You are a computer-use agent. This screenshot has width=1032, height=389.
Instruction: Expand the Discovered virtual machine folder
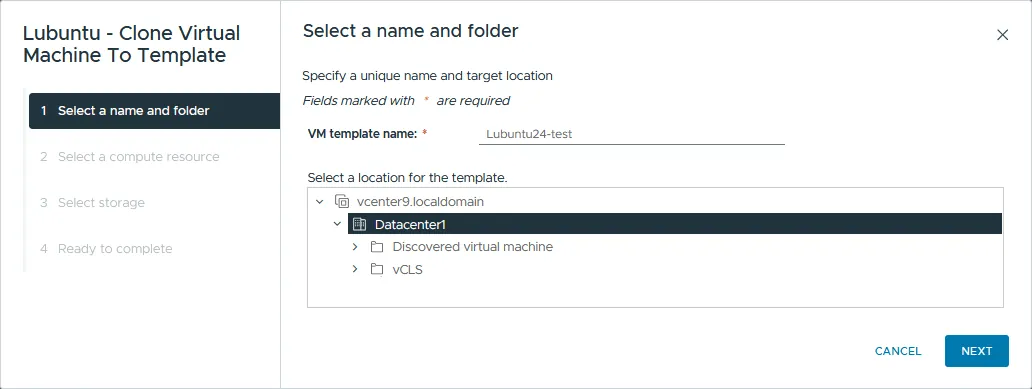coord(355,247)
